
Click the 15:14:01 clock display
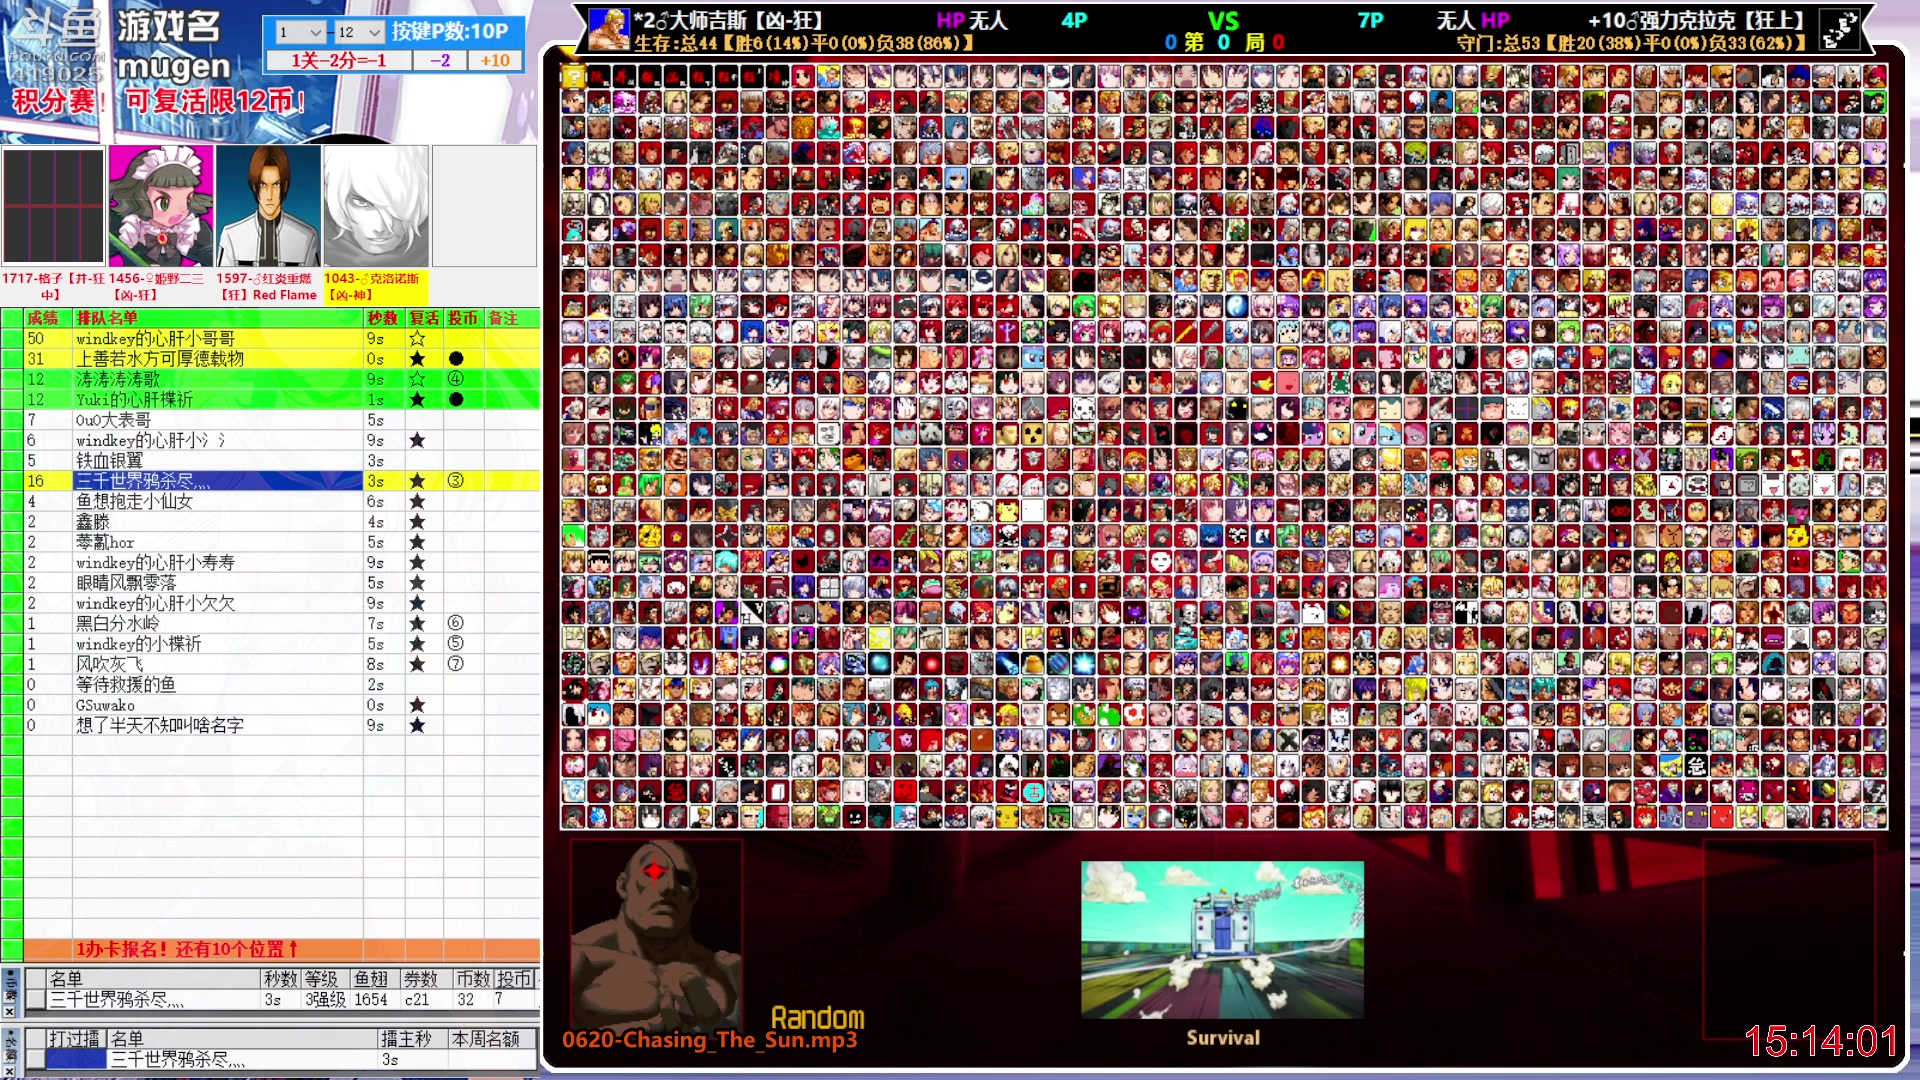click(x=1821, y=1042)
